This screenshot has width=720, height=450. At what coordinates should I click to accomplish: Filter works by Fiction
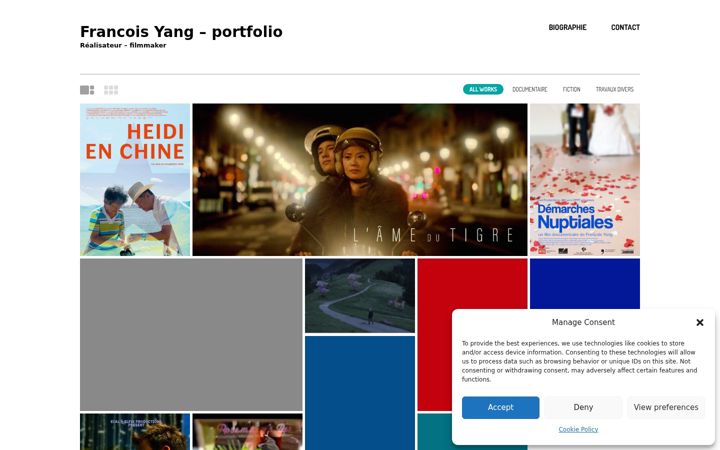click(572, 90)
